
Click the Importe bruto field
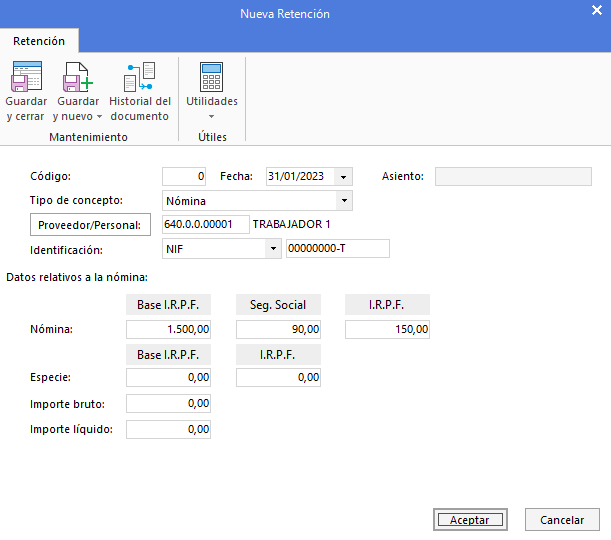point(168,403)
